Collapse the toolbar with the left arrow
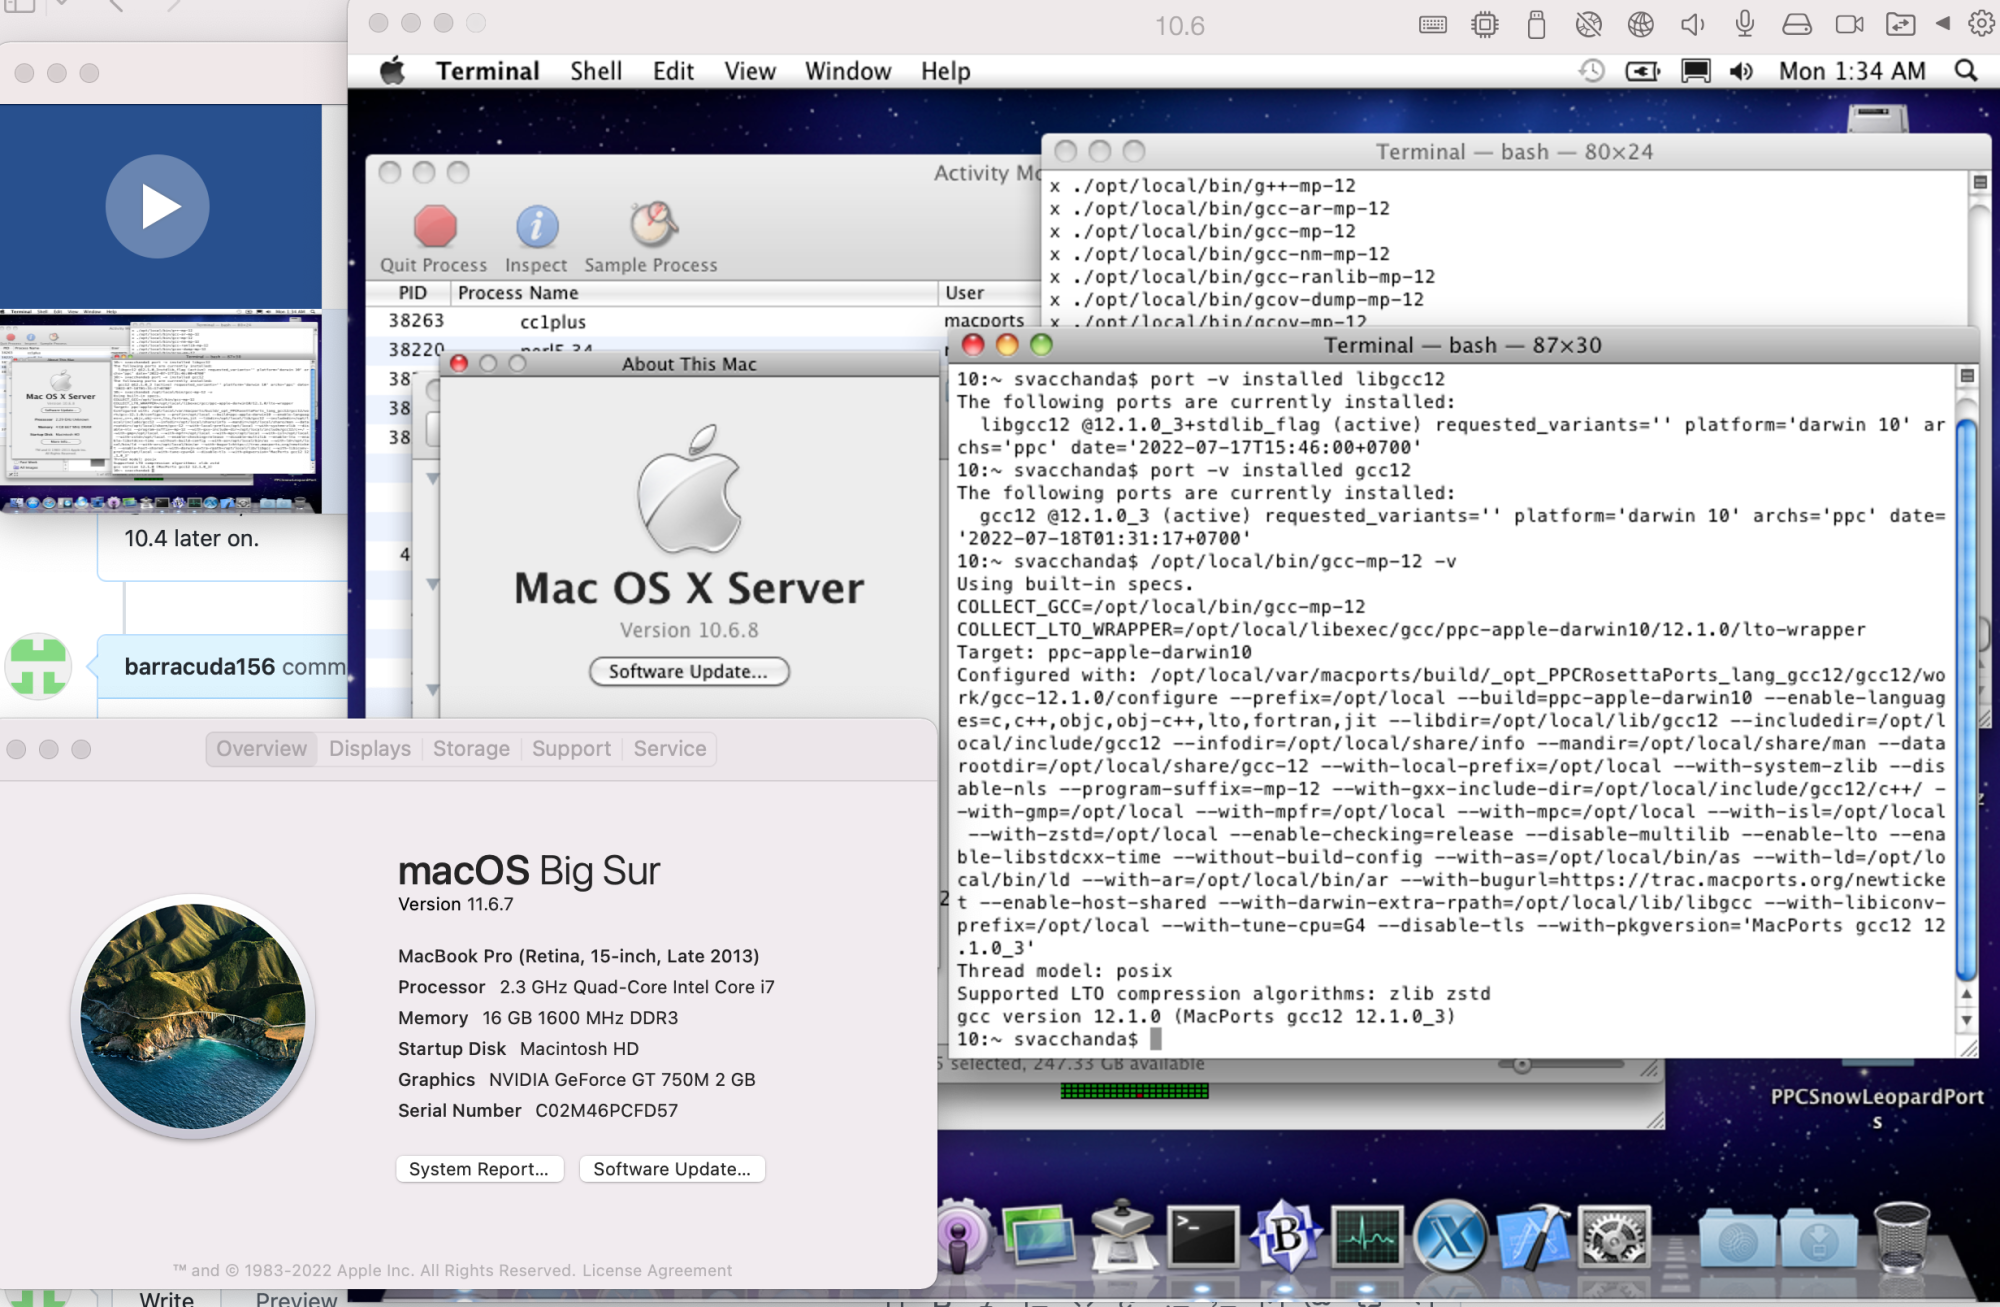2000x1307 pixels. [x=1942, y=24]
